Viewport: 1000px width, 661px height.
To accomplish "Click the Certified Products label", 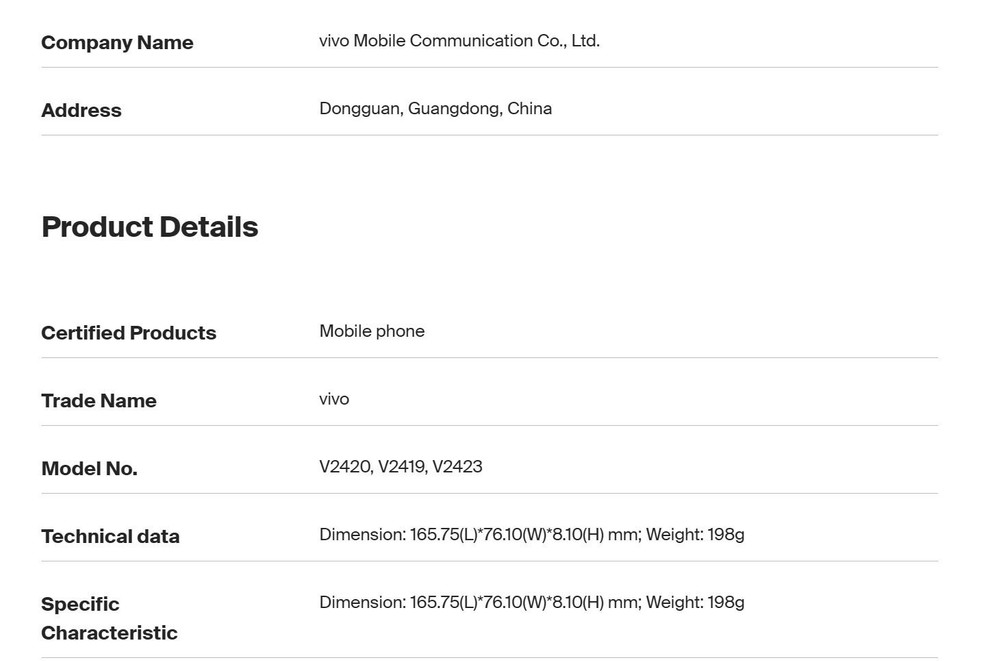I will [x=128, y=332].
